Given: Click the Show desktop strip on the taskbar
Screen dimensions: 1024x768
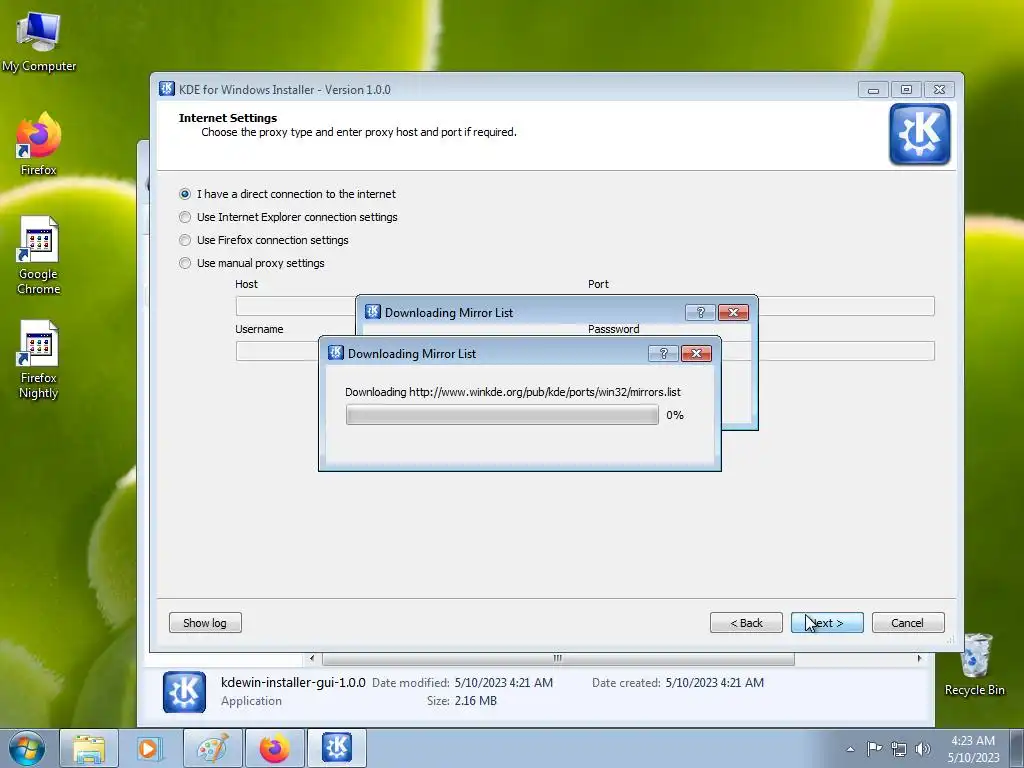Looking at the screenshot, I should (1017, 748).
